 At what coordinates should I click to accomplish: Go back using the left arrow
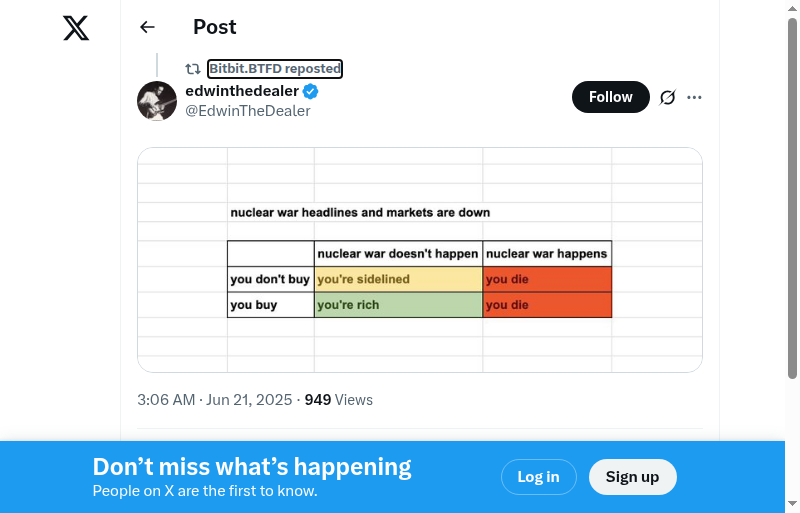[x=148, y=27]
